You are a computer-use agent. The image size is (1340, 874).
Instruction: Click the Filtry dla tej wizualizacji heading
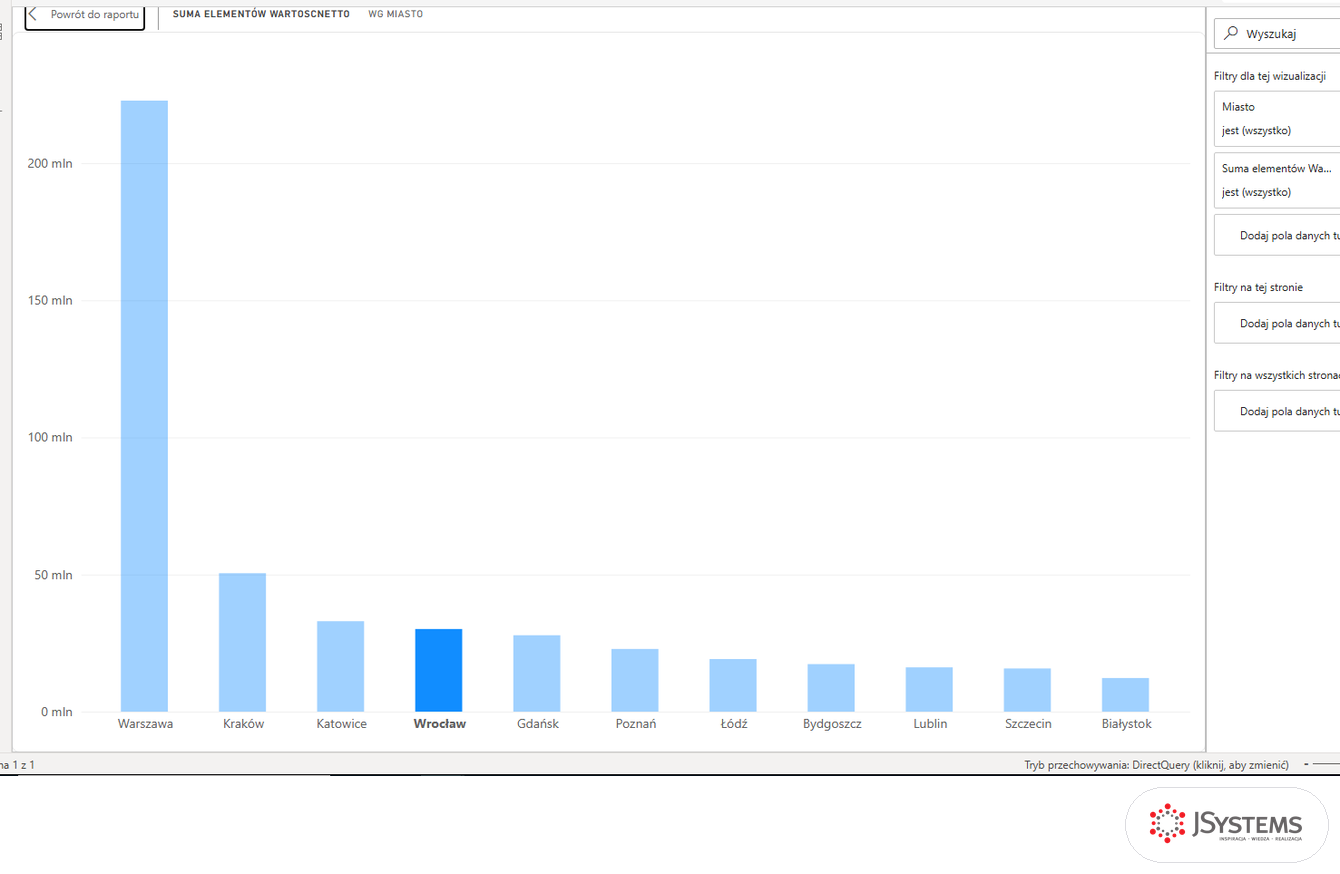[1270, 77]
